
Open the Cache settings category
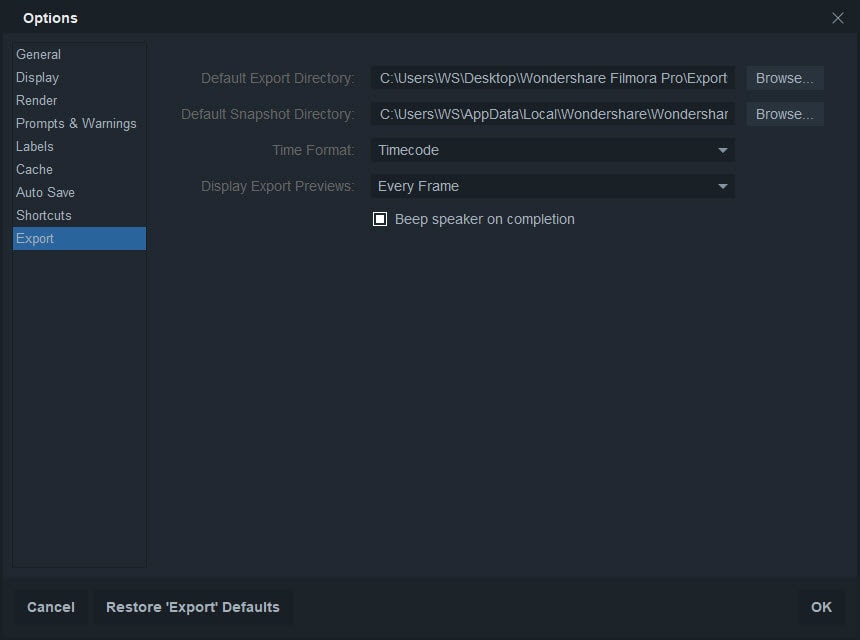pos(34,169)
